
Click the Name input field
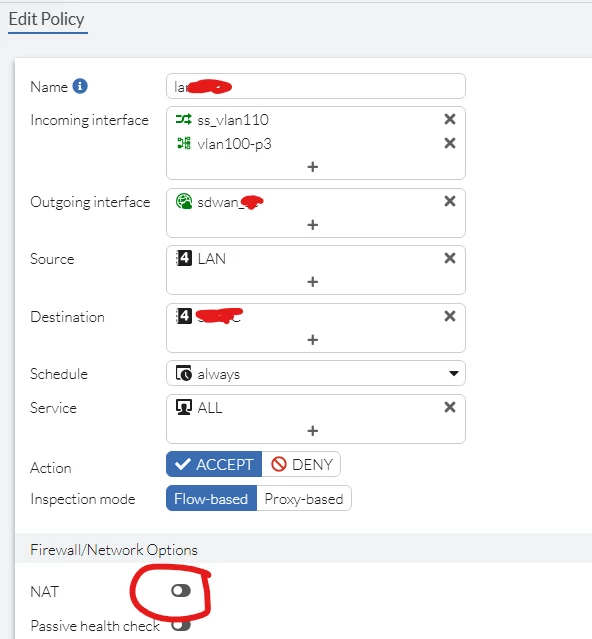pos(316,86)
